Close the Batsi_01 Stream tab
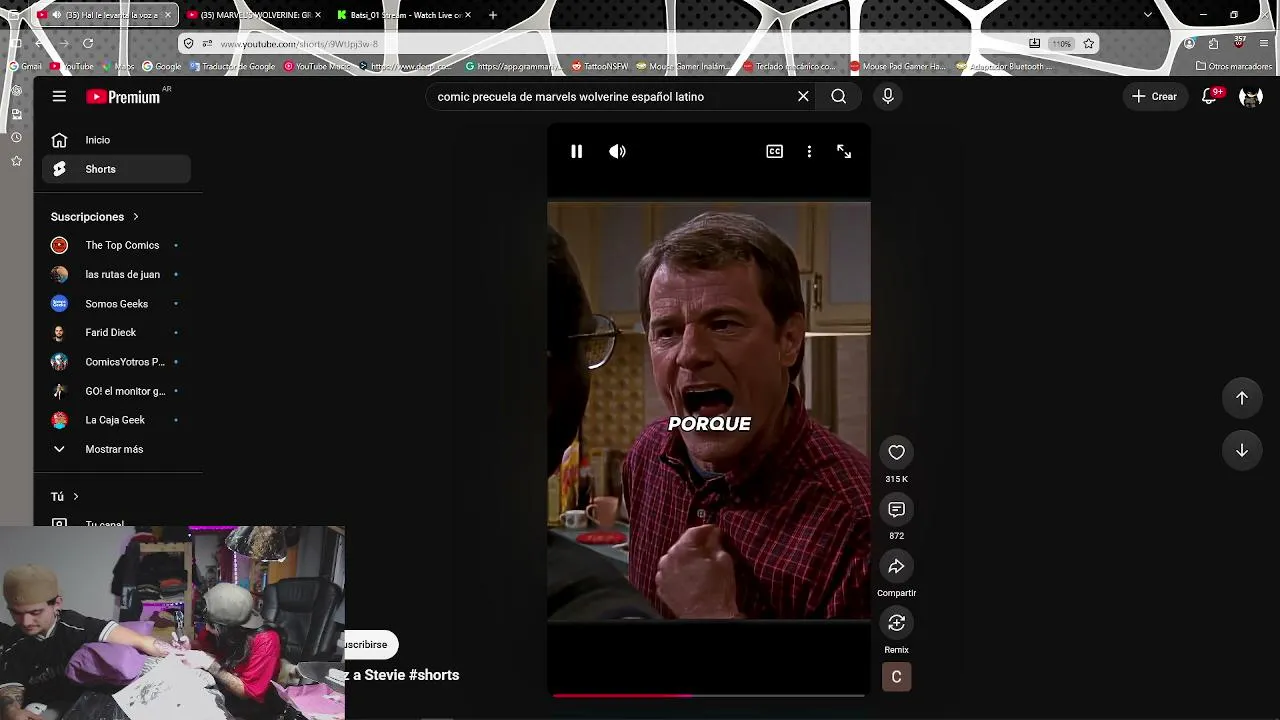Image resolution: width=1280 pixels, height=720 pixels. [x=468, y=15]
